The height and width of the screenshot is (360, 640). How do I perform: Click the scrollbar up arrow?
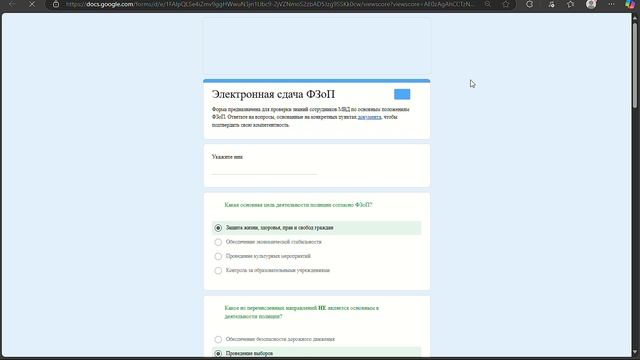pyautogui.click(x=635, y=18)
